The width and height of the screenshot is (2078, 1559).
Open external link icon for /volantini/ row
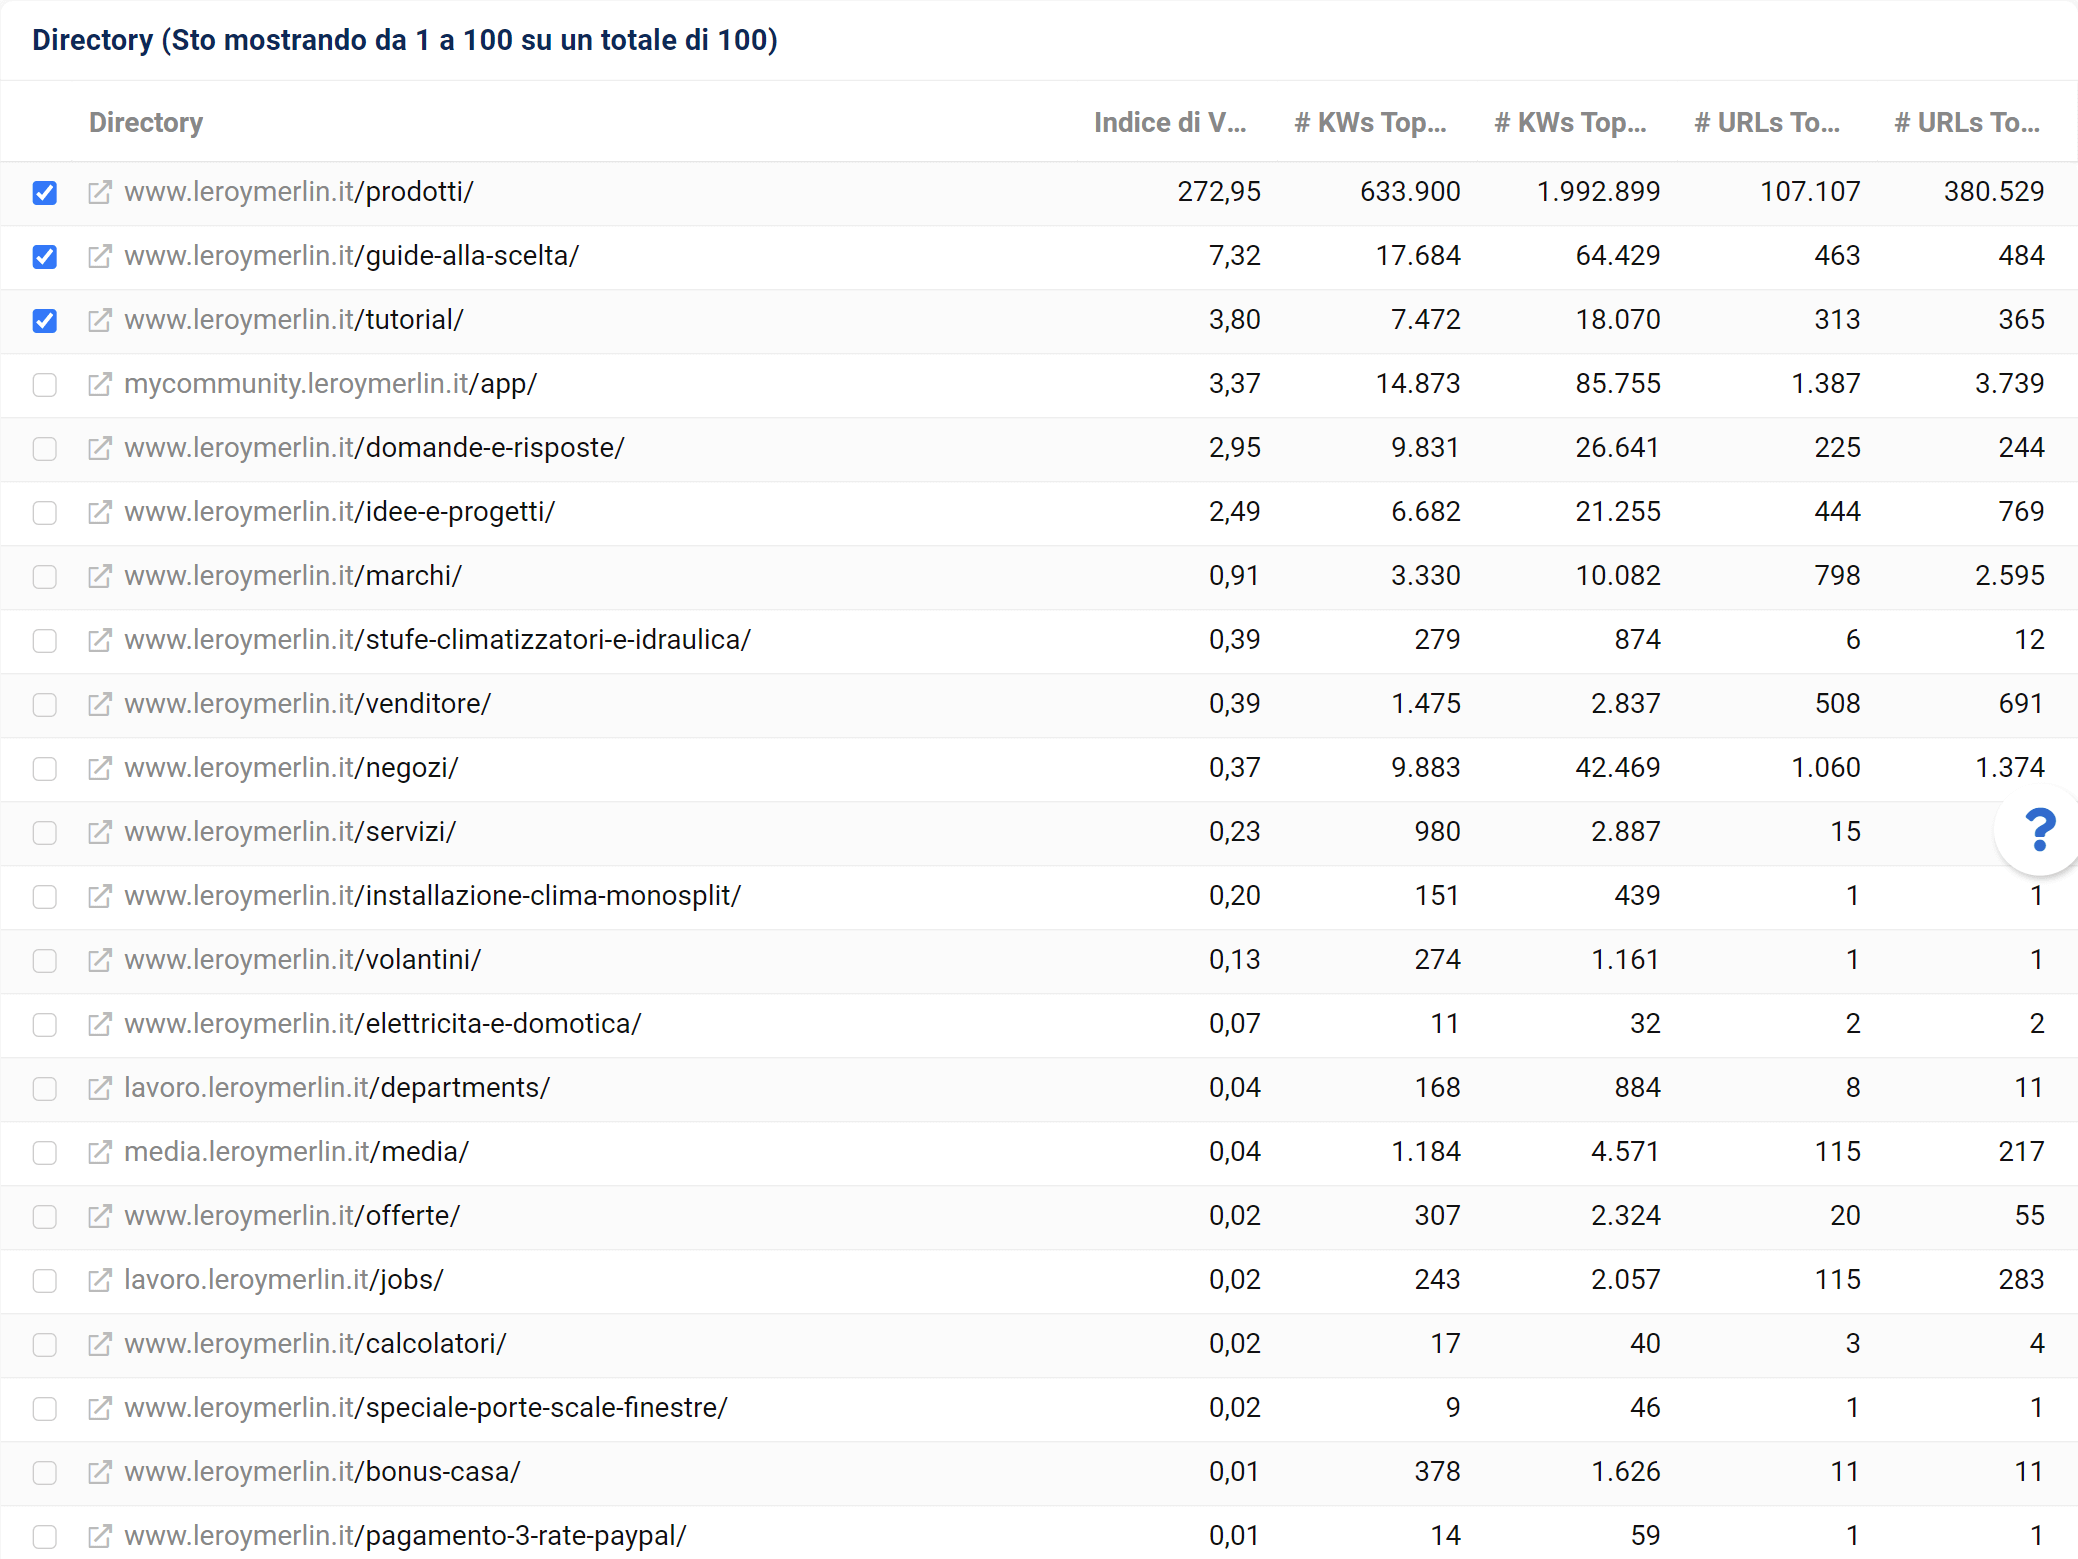(x=99, y=960)
